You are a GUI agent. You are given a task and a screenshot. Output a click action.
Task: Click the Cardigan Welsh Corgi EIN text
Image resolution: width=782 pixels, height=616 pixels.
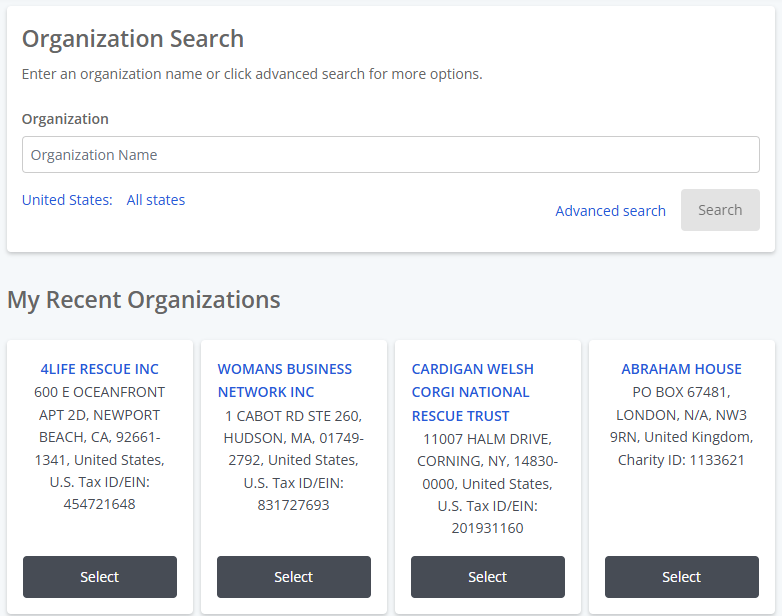click(488, 517)
